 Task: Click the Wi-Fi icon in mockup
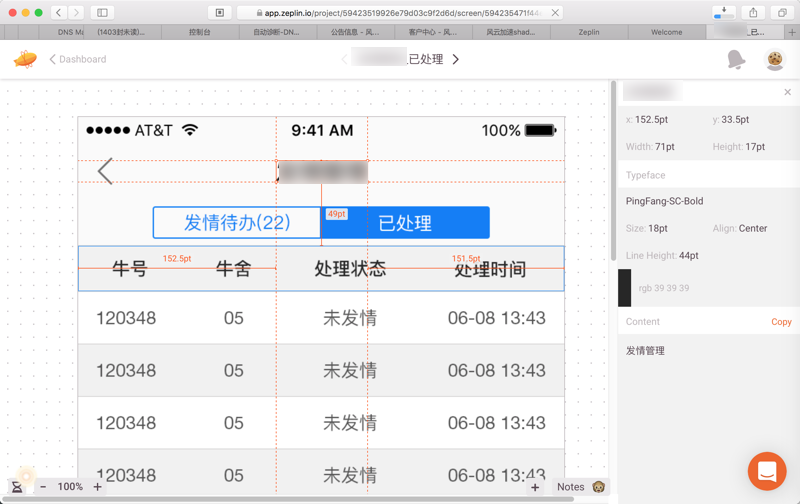tap(190, 130)
